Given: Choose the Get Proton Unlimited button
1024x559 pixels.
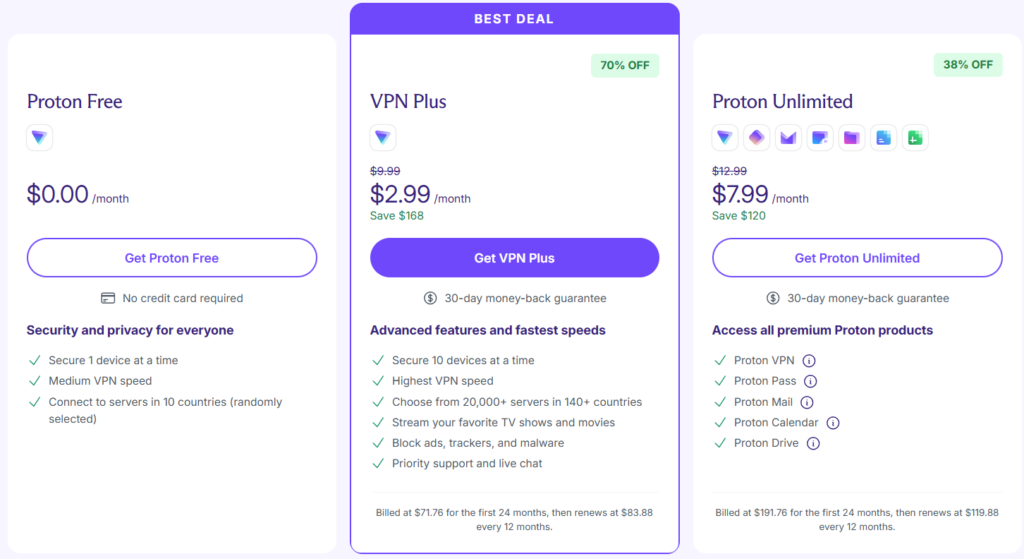Looking at the screenshot, I should pyautogui.click(x=857, y=258).
